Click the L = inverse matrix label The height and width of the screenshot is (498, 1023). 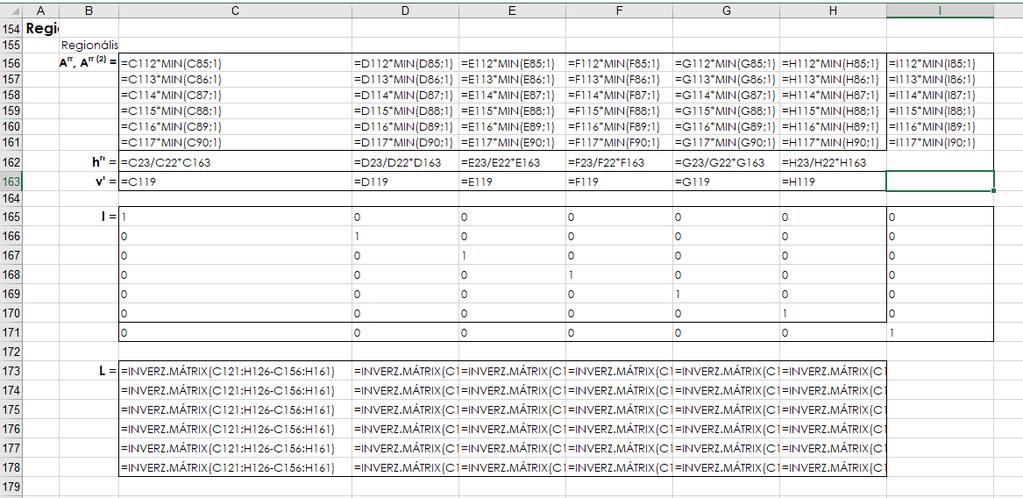[108, 371]
